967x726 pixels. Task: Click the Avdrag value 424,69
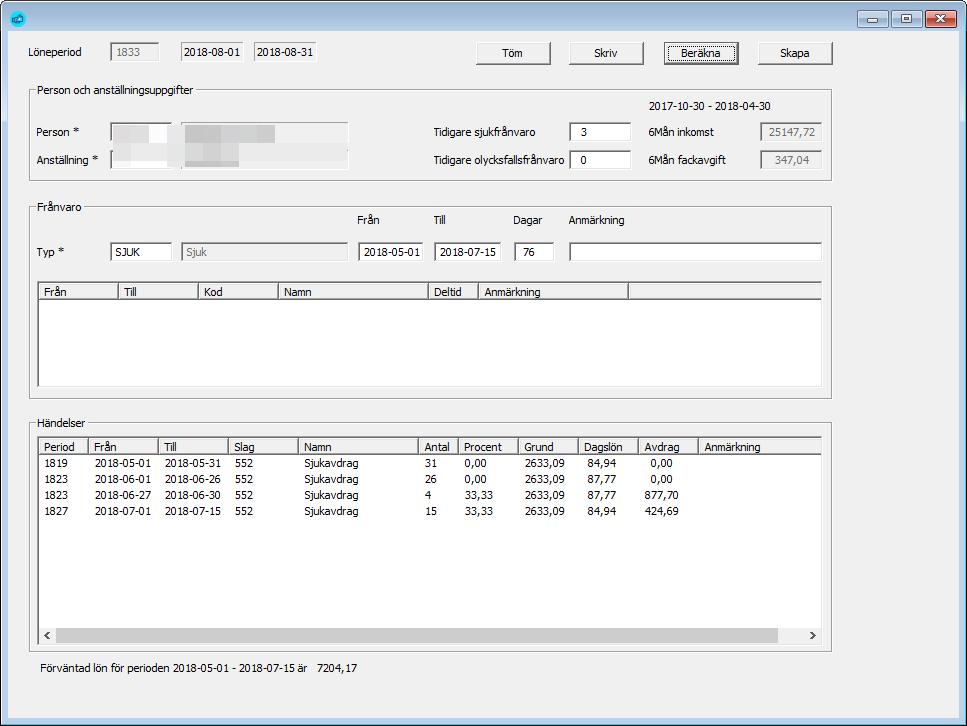click(x=661, y=511)
